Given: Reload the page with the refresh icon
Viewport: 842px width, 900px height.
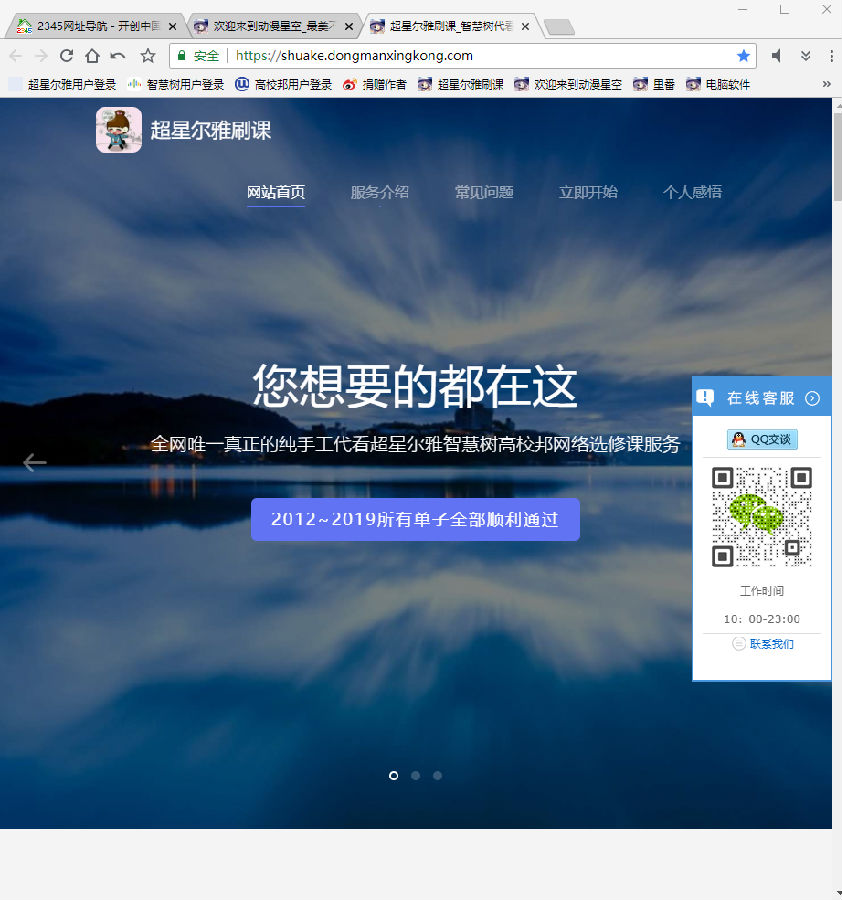Looking at the screenshot, I should (x=66, y=56).
